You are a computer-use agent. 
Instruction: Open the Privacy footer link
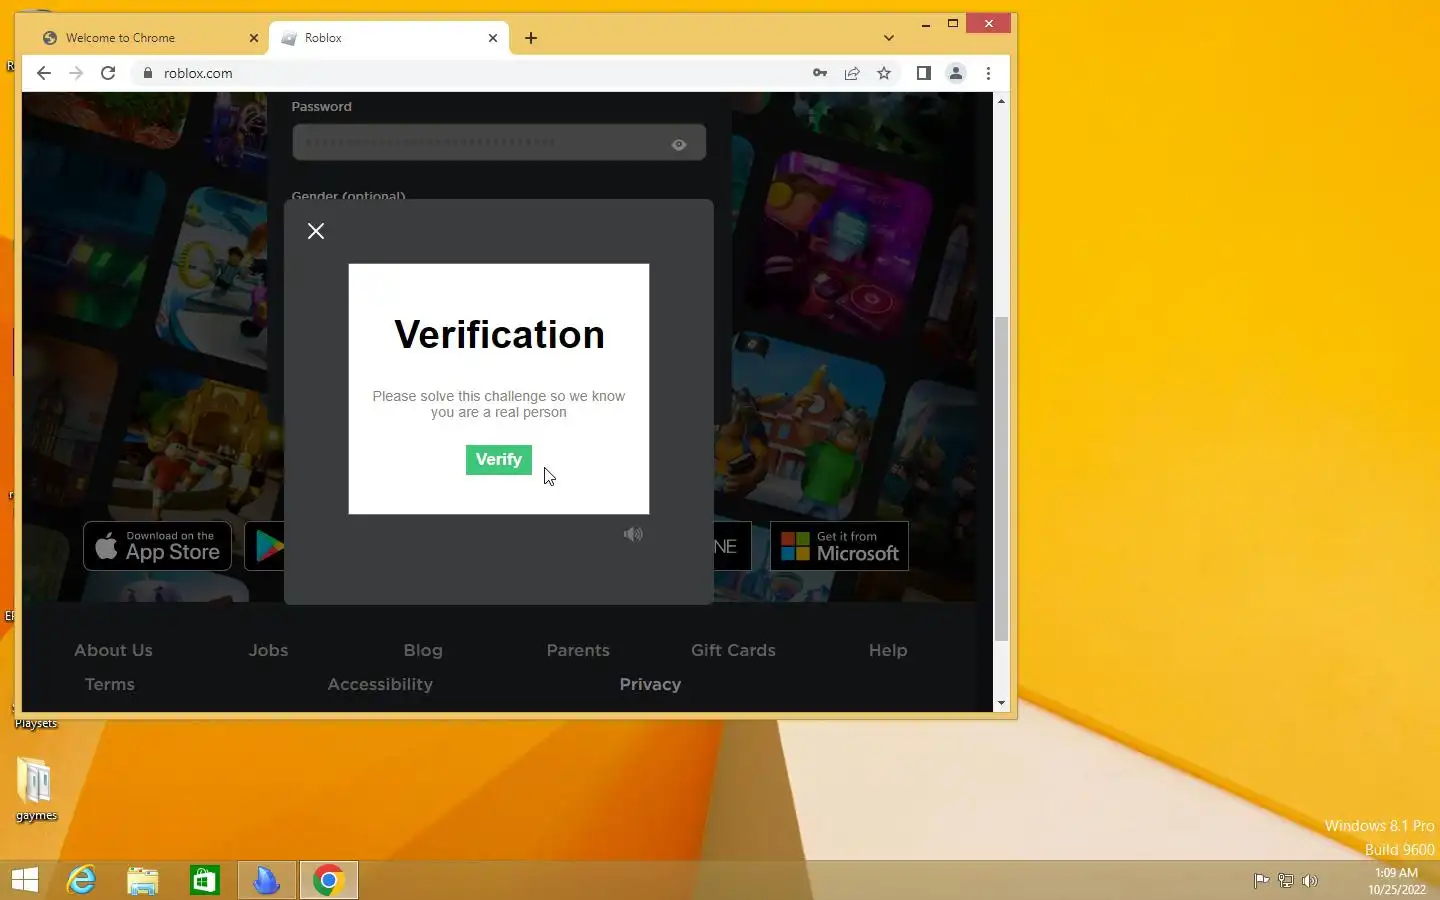(650, 684)
